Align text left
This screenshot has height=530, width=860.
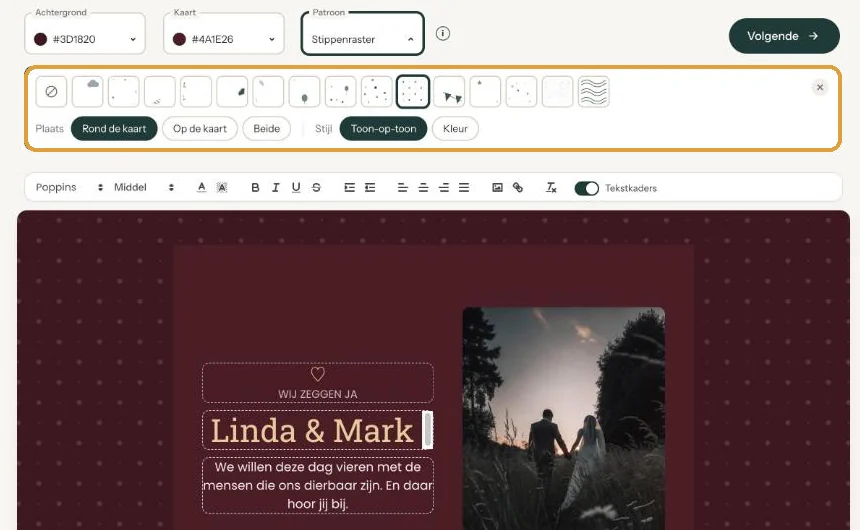pyautogui.click(x=403, y=188)
